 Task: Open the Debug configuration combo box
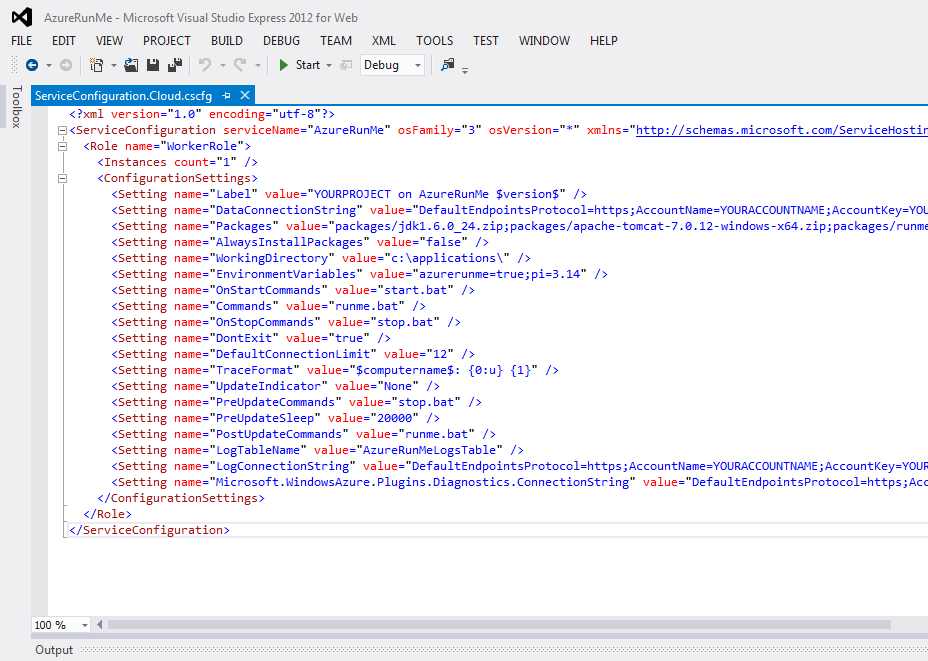392,65
